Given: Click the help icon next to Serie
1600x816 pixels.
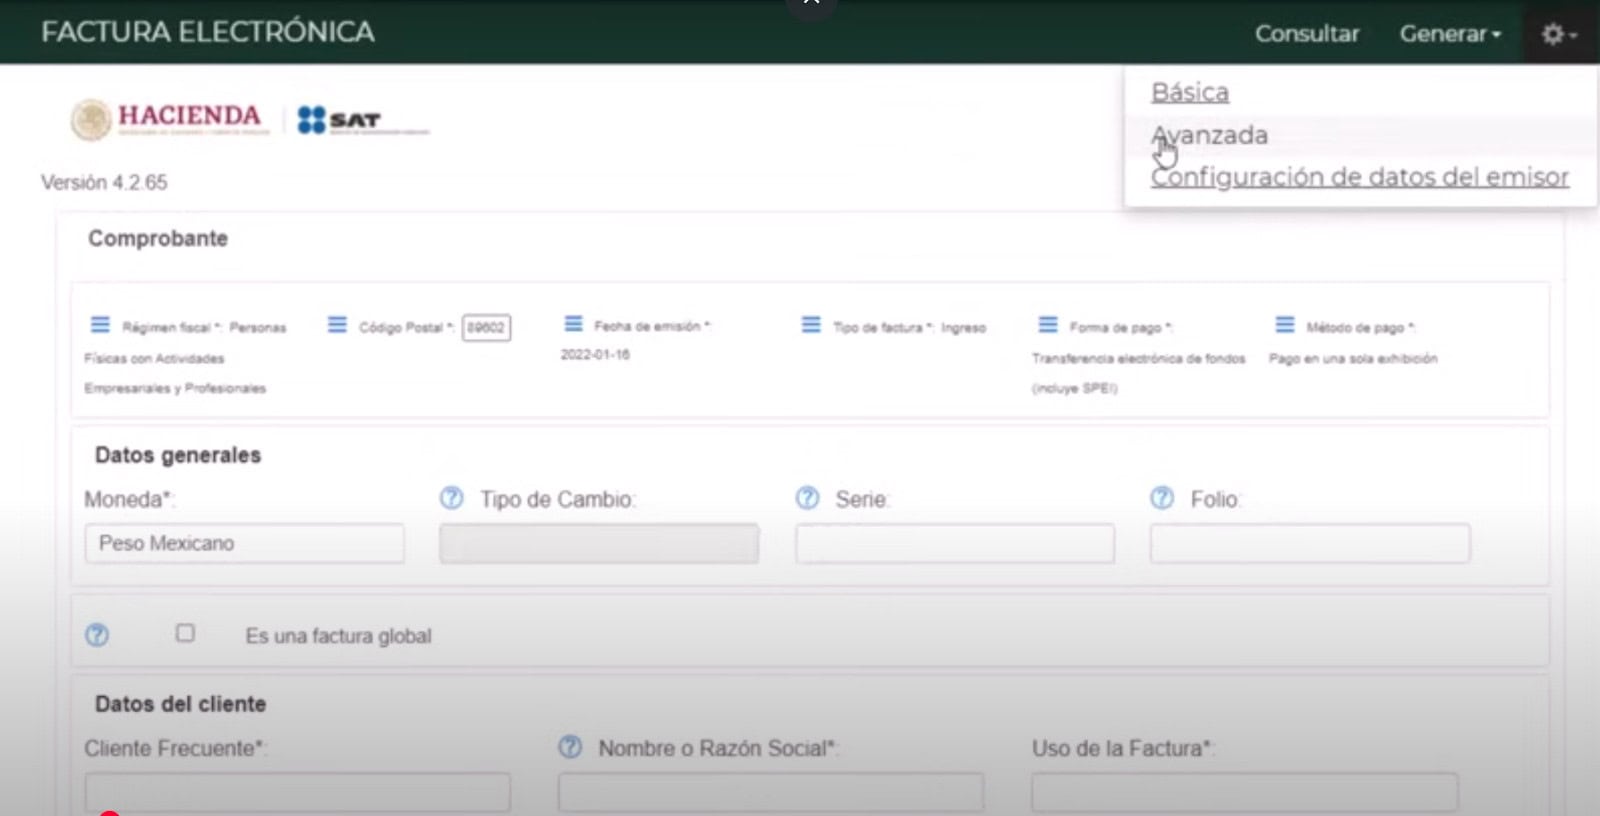Looking at the screenshot, I should coord(807,498).
